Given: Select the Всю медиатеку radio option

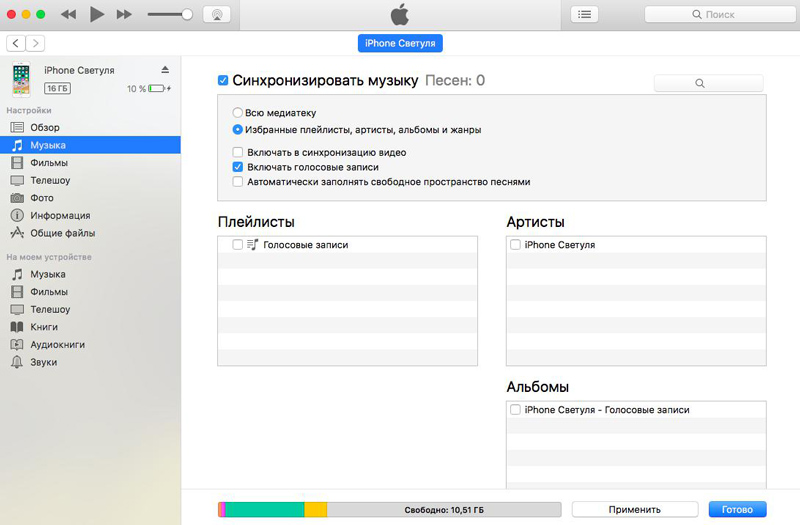Looking at the screenshot, I should coord(237,113).
